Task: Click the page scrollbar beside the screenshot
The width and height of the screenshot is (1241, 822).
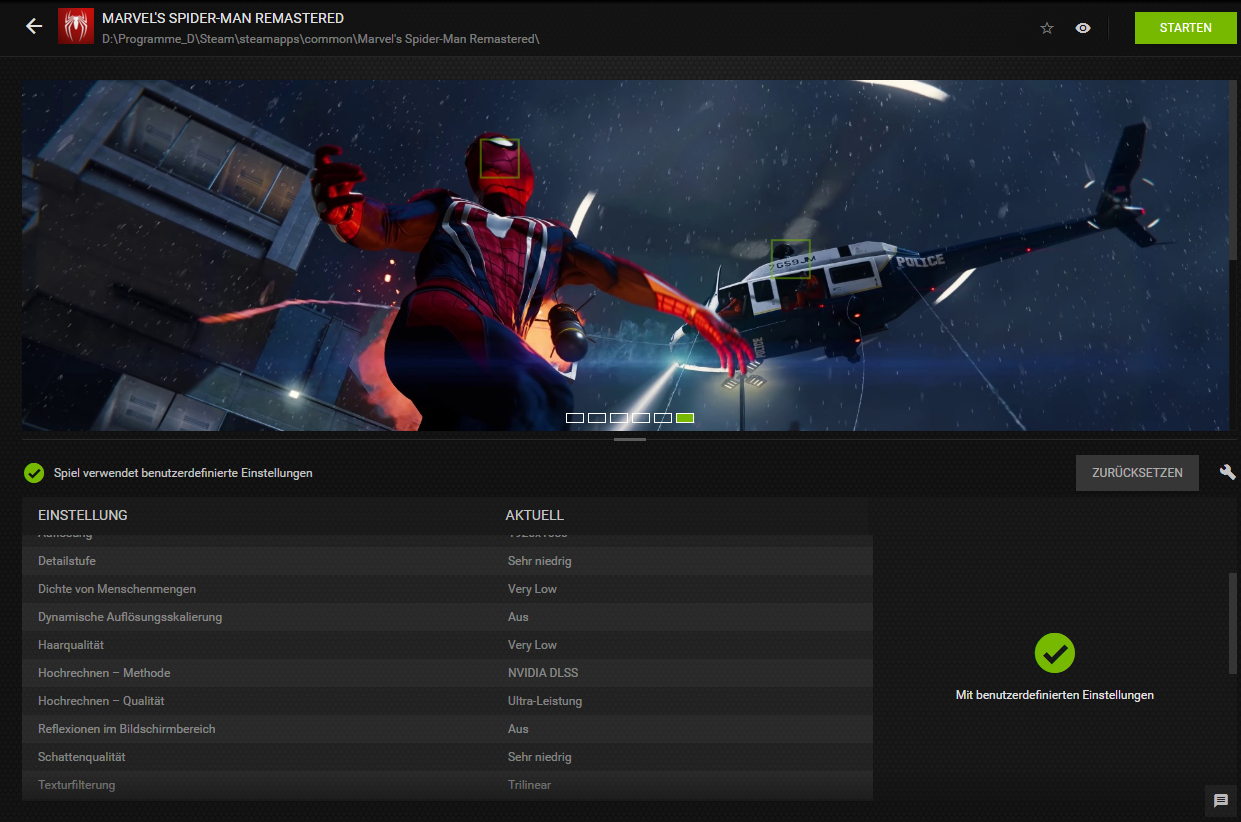Action: point(1233,171)
